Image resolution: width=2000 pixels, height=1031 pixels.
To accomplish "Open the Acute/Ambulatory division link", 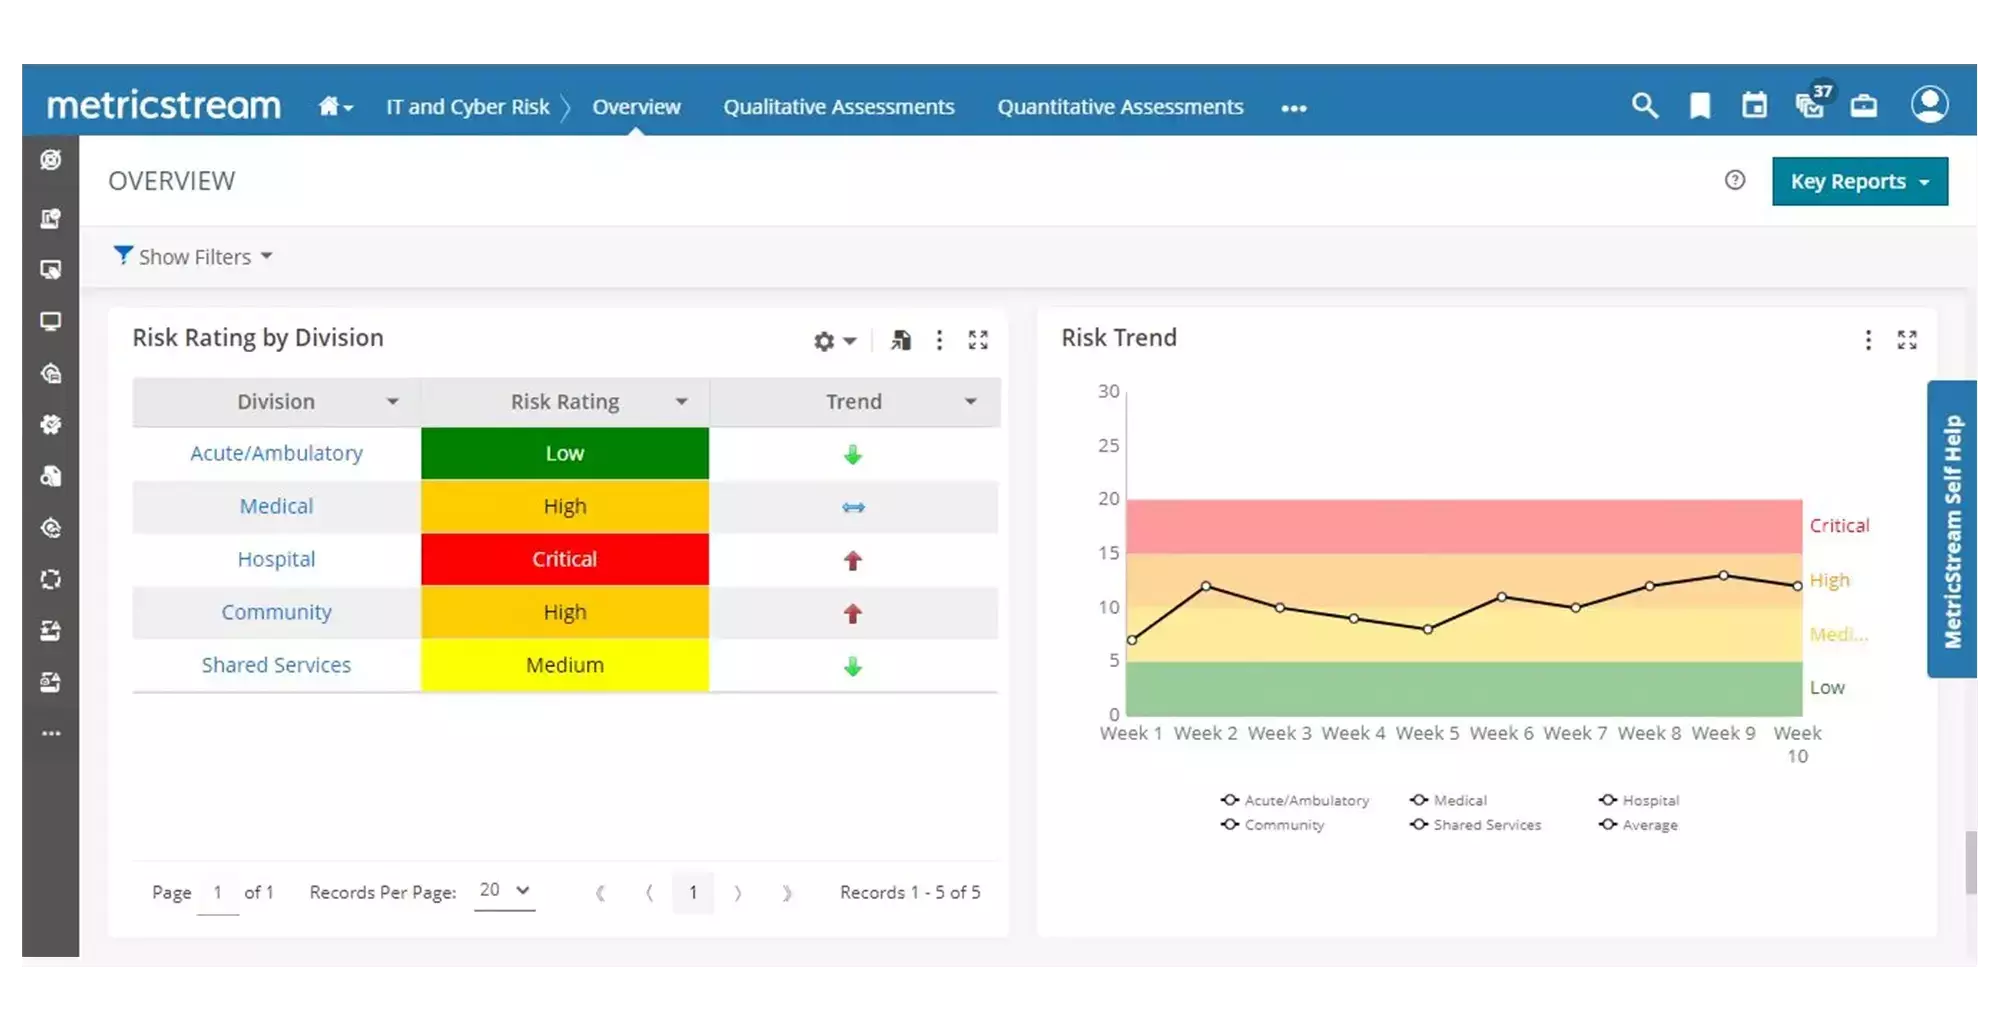I will pyautogui.click(x=276, y=453).
